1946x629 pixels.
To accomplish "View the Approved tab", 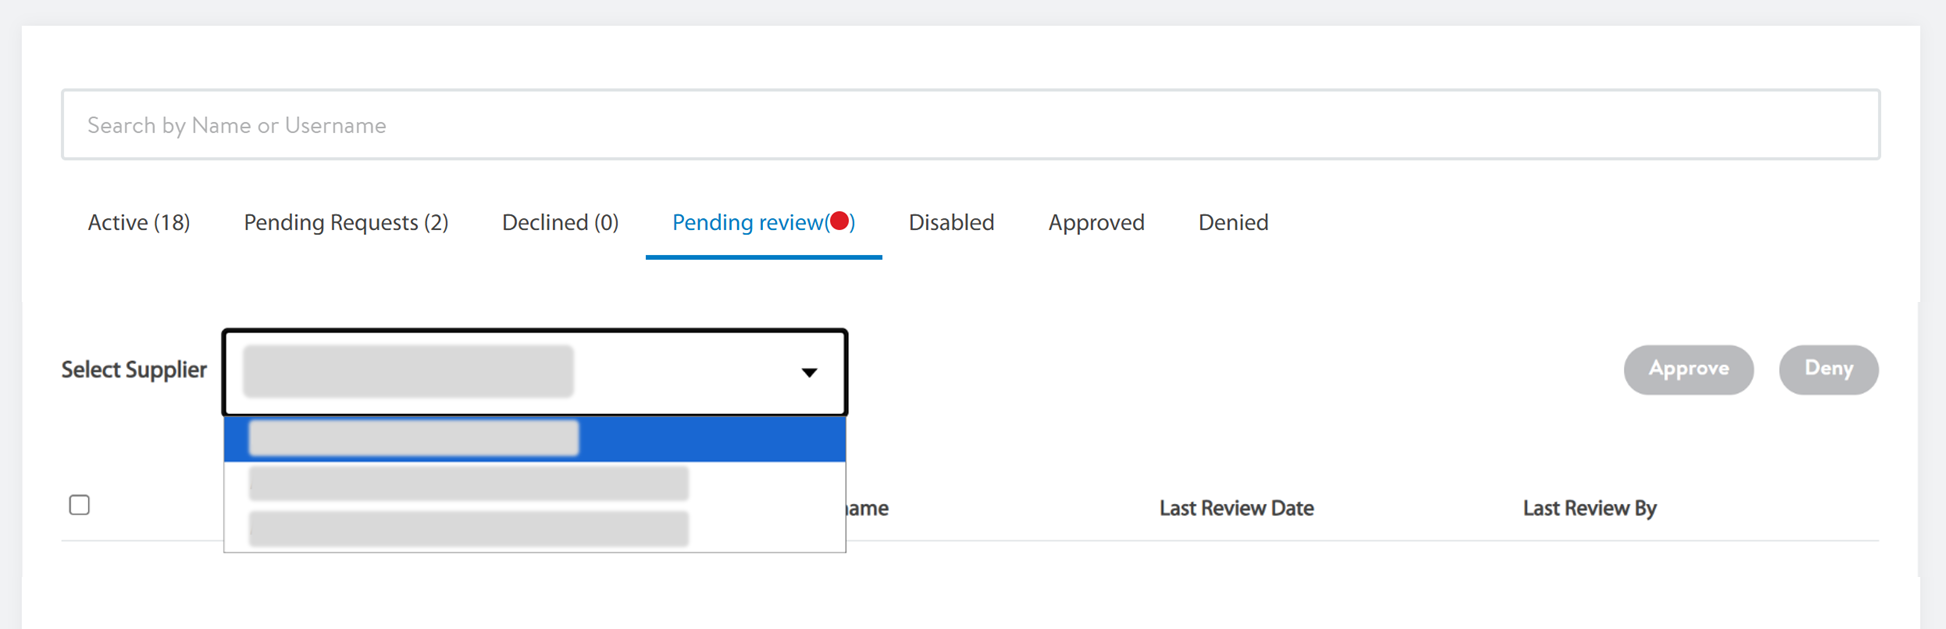I will pos(1096,223).
